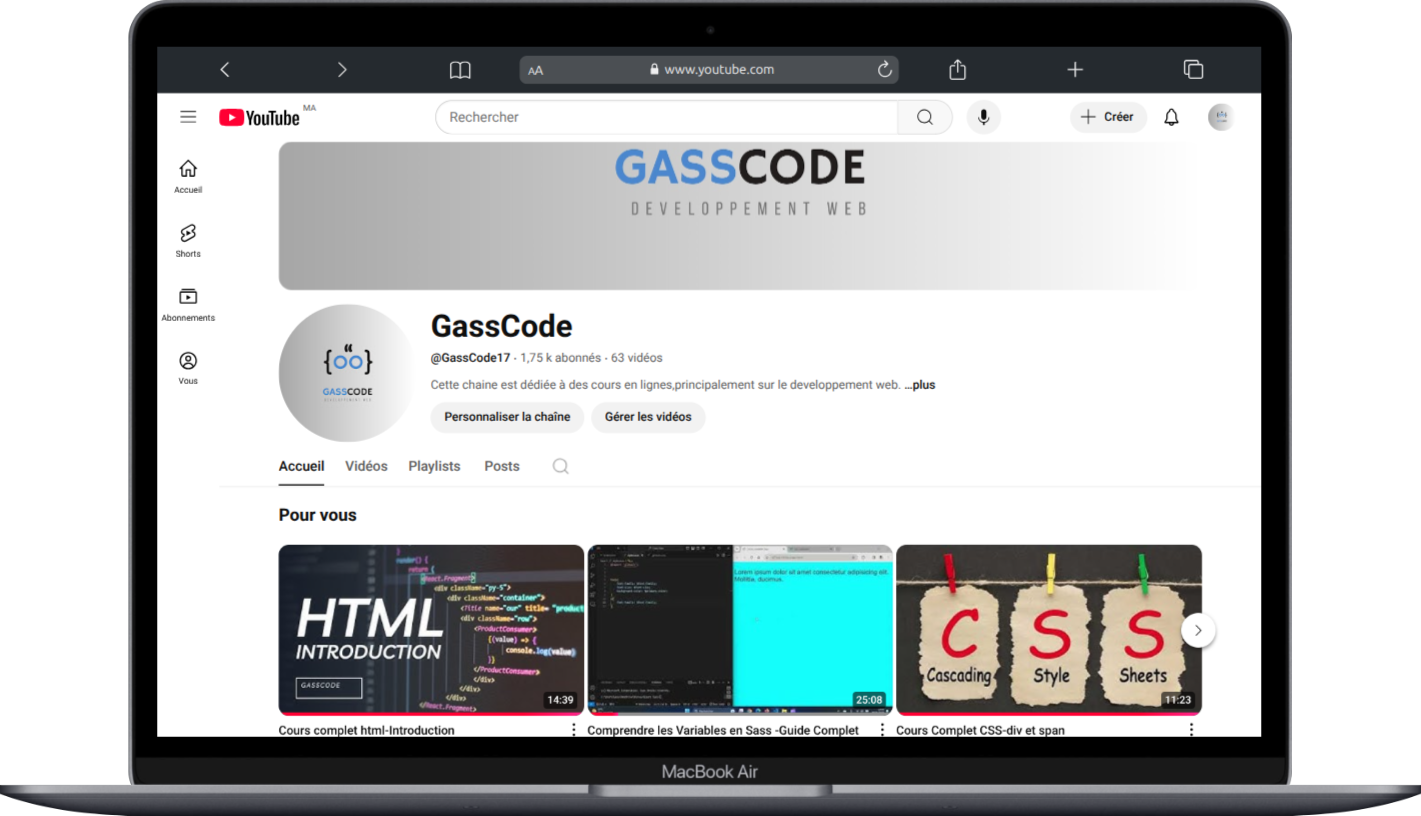Open Vous in the sidebar
The image size is (1421, 816).
(x=188, y=368)
